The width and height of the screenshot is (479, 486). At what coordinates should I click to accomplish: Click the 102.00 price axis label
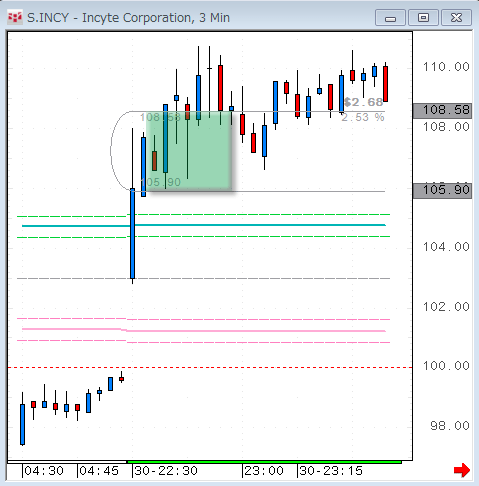point(446,306)
